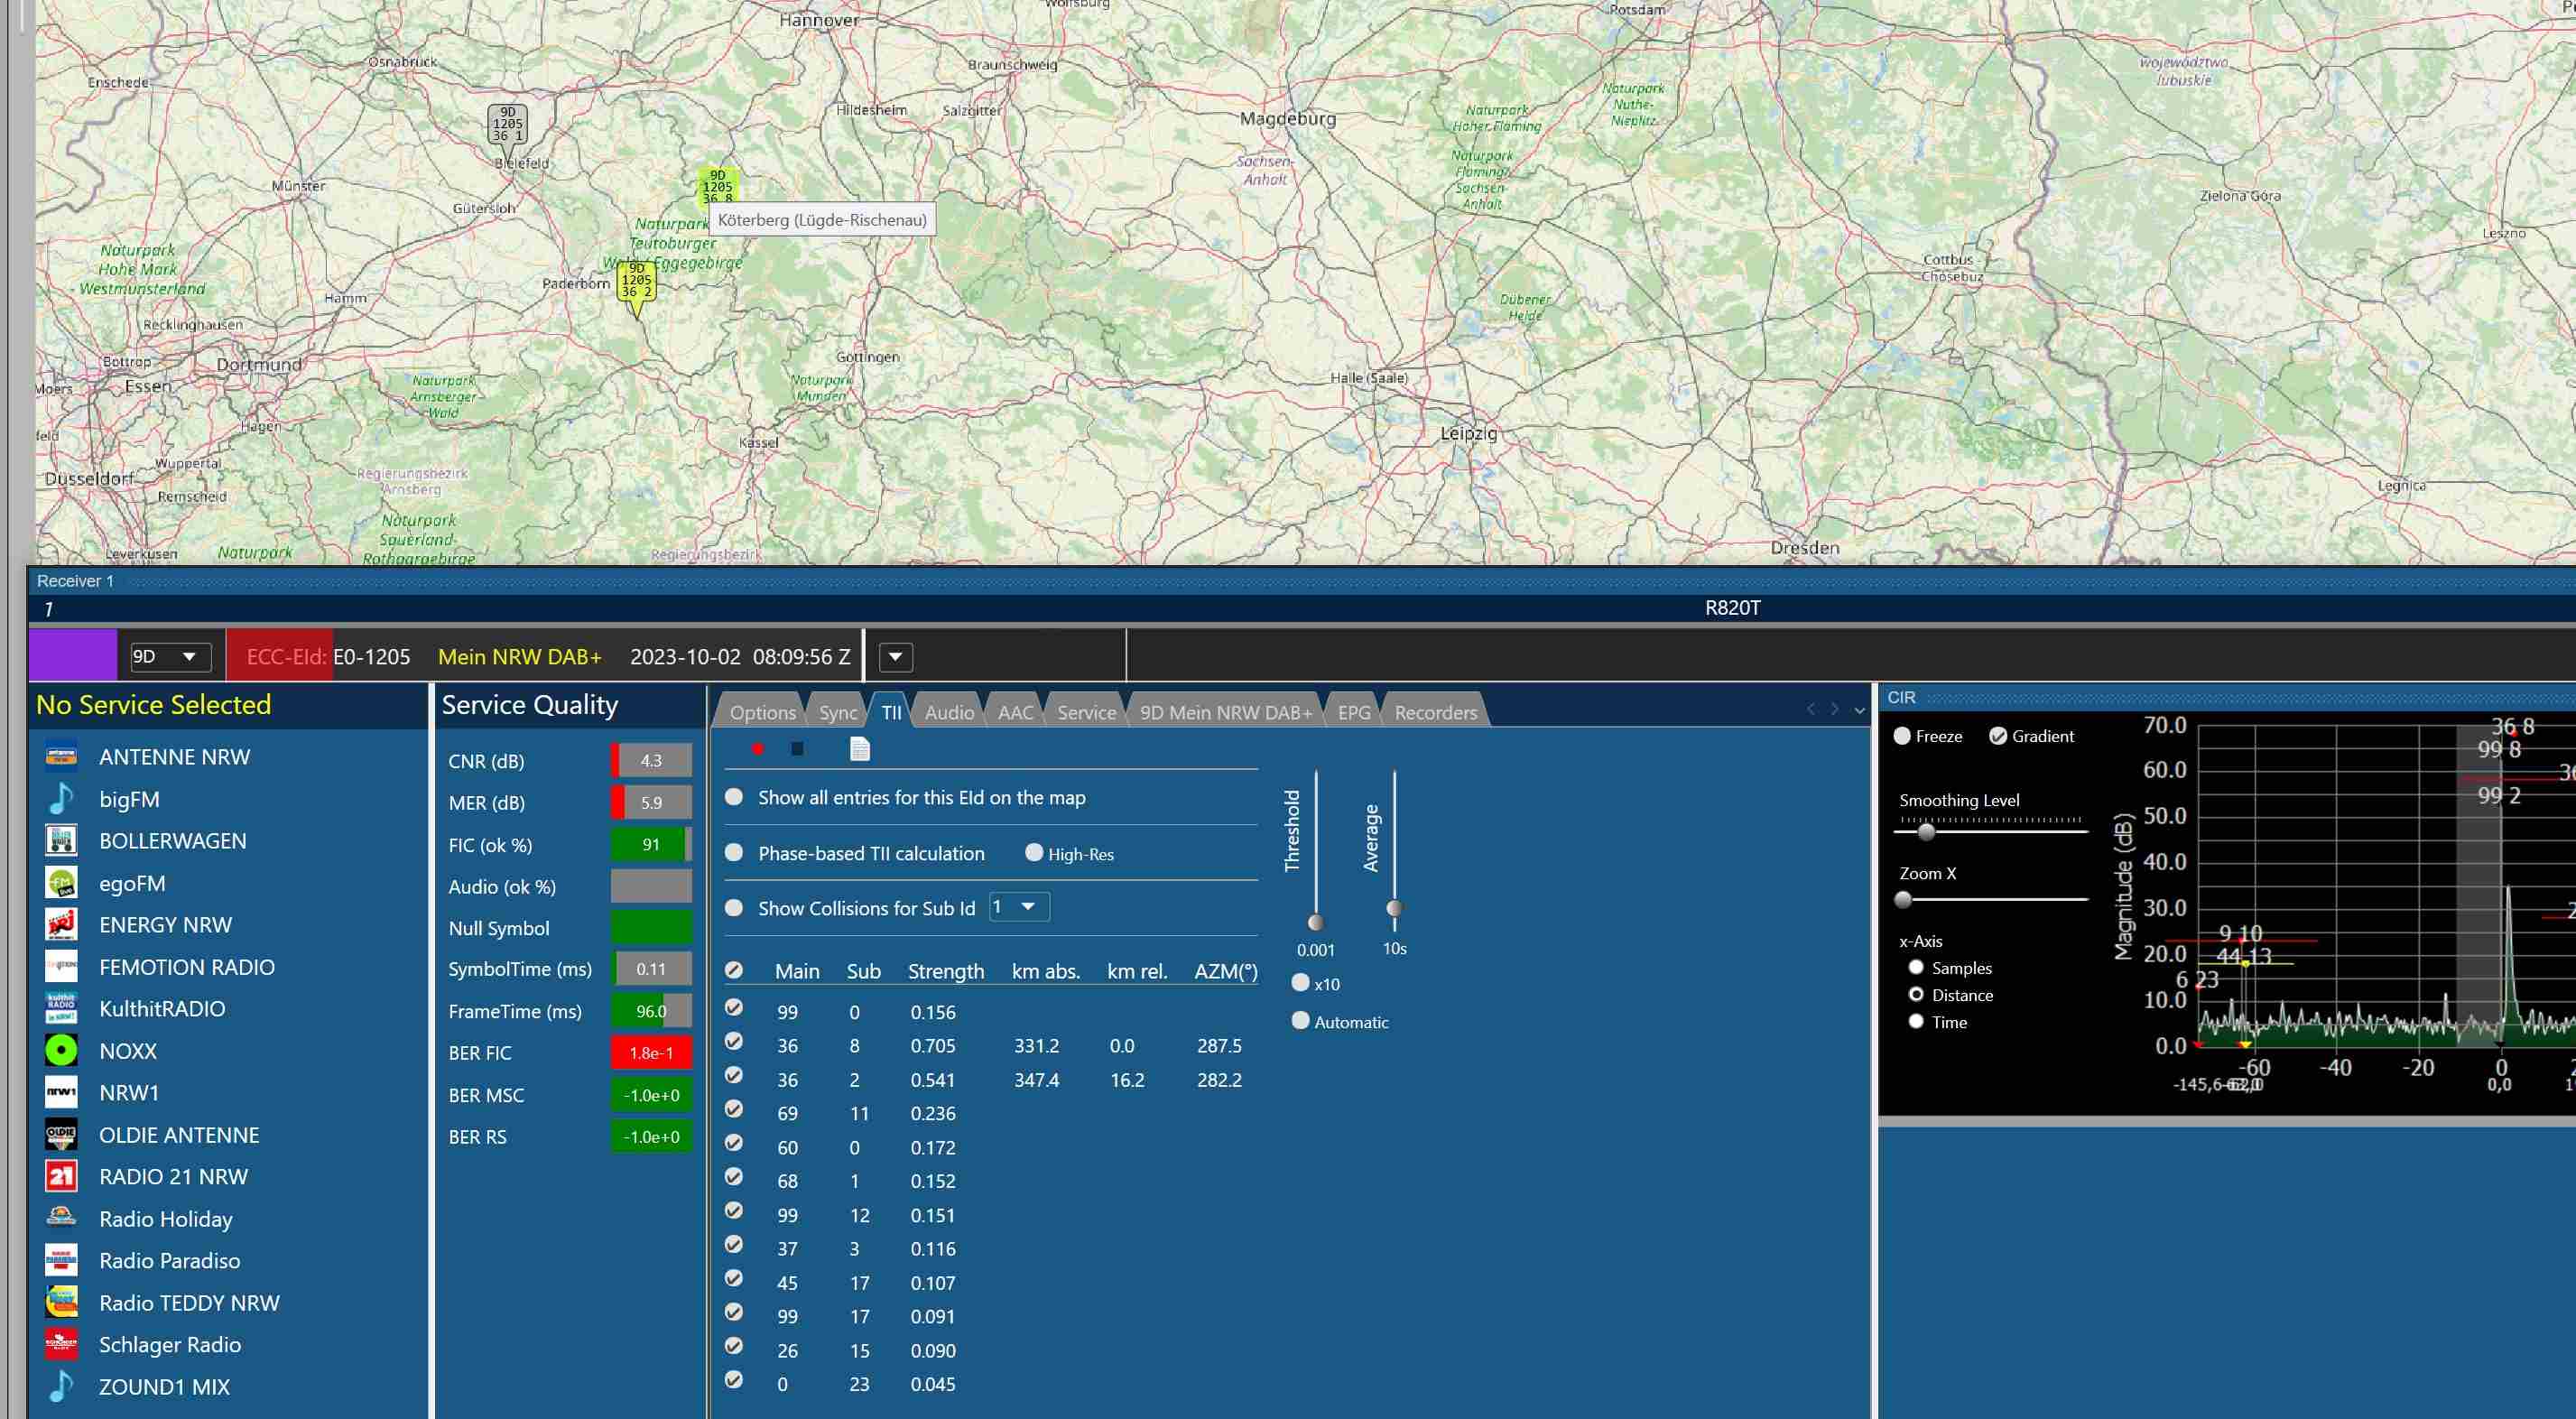The image size is (2576, 1419).
Task: Open the TII log document icon
Action: coord(860,749)
